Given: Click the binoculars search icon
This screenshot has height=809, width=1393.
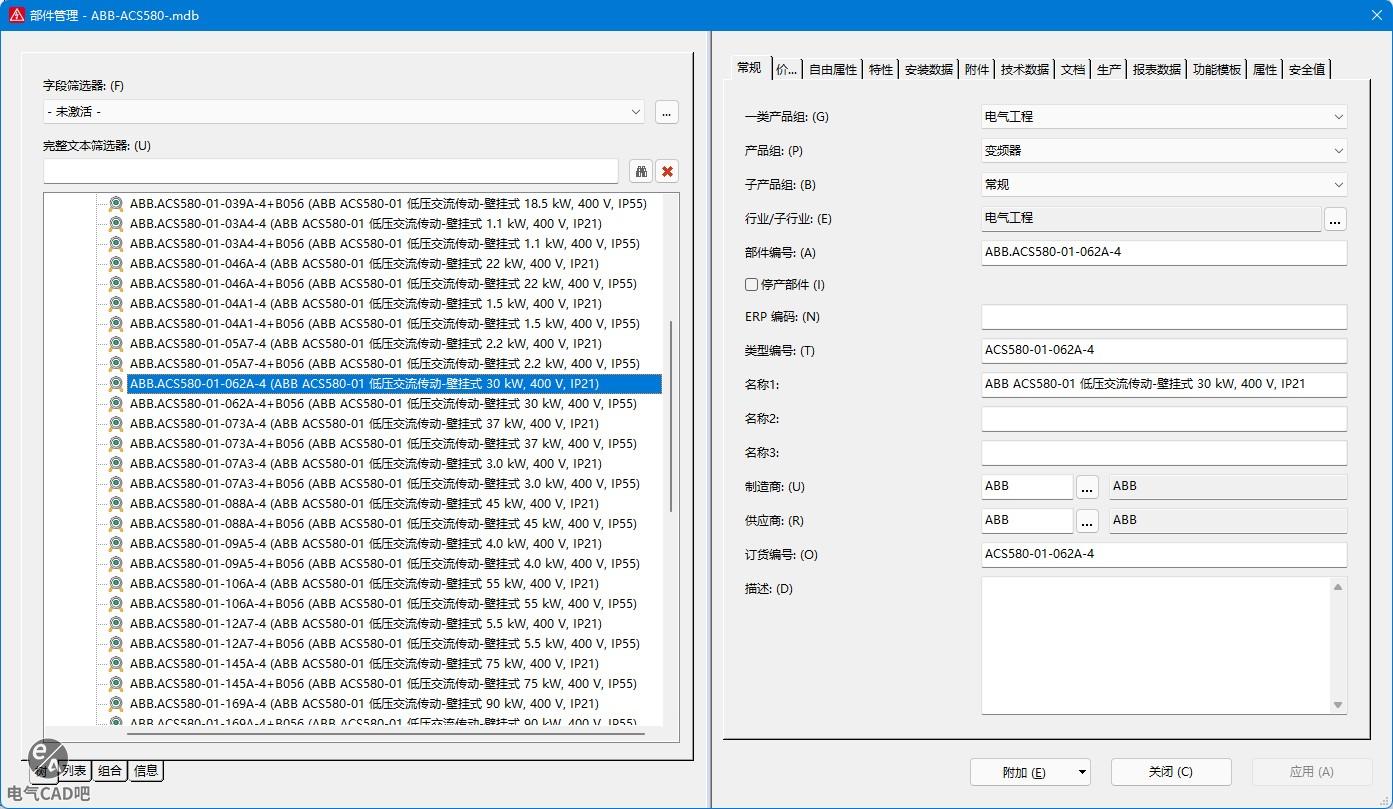Looking at the screenshot, I should coord(641,171).
